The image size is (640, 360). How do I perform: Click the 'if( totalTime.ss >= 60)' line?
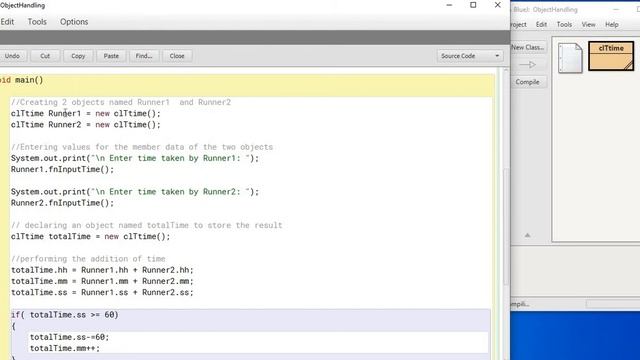pos(64,315)
